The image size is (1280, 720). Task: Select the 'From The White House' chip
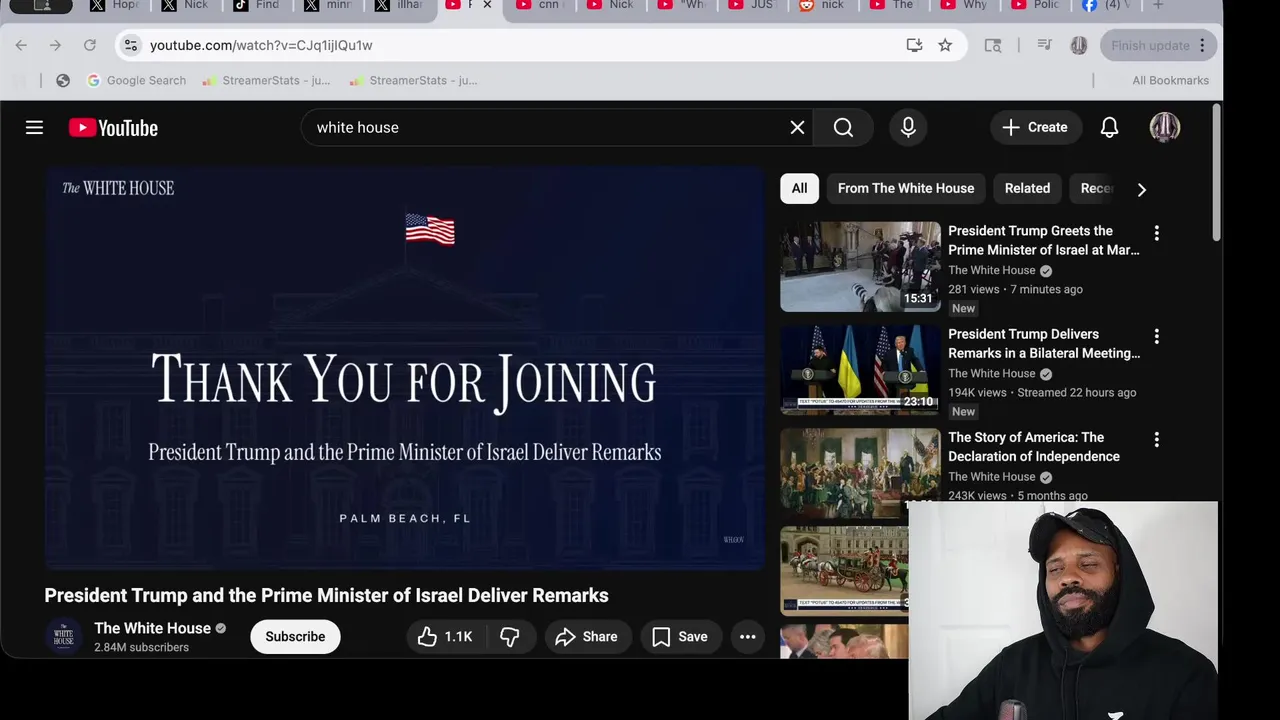click(x=905, y=188)
